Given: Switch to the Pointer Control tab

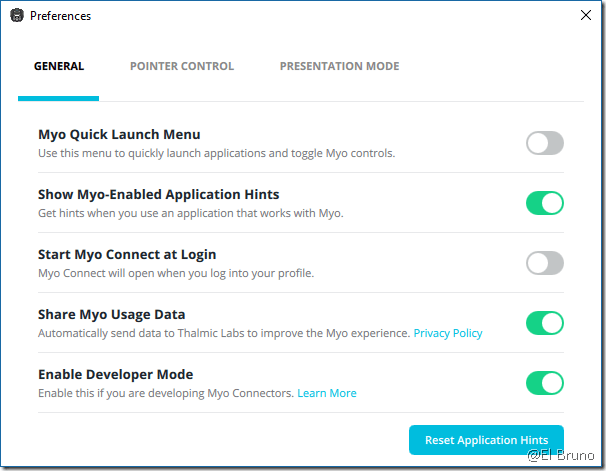Looking at the screenshot, I should pos(182,66).
